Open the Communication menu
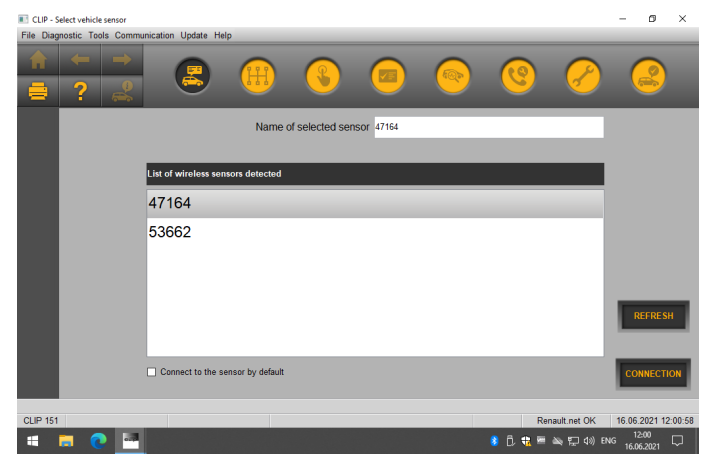Image resolution: width=725 pixels, height=467 pixels. pyautogui.click(x=144, y=35)
